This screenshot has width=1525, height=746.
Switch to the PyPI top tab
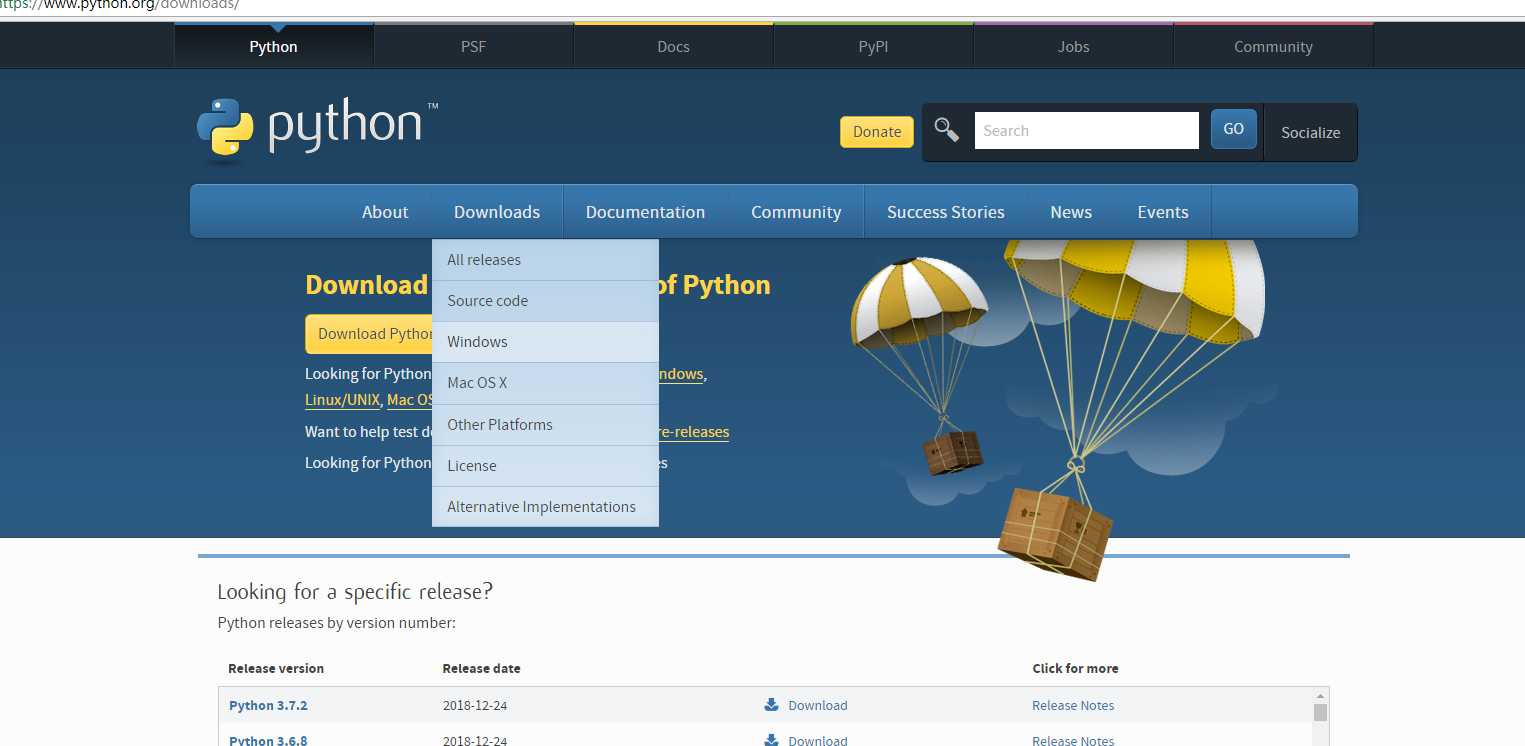[x=874, y=46]
